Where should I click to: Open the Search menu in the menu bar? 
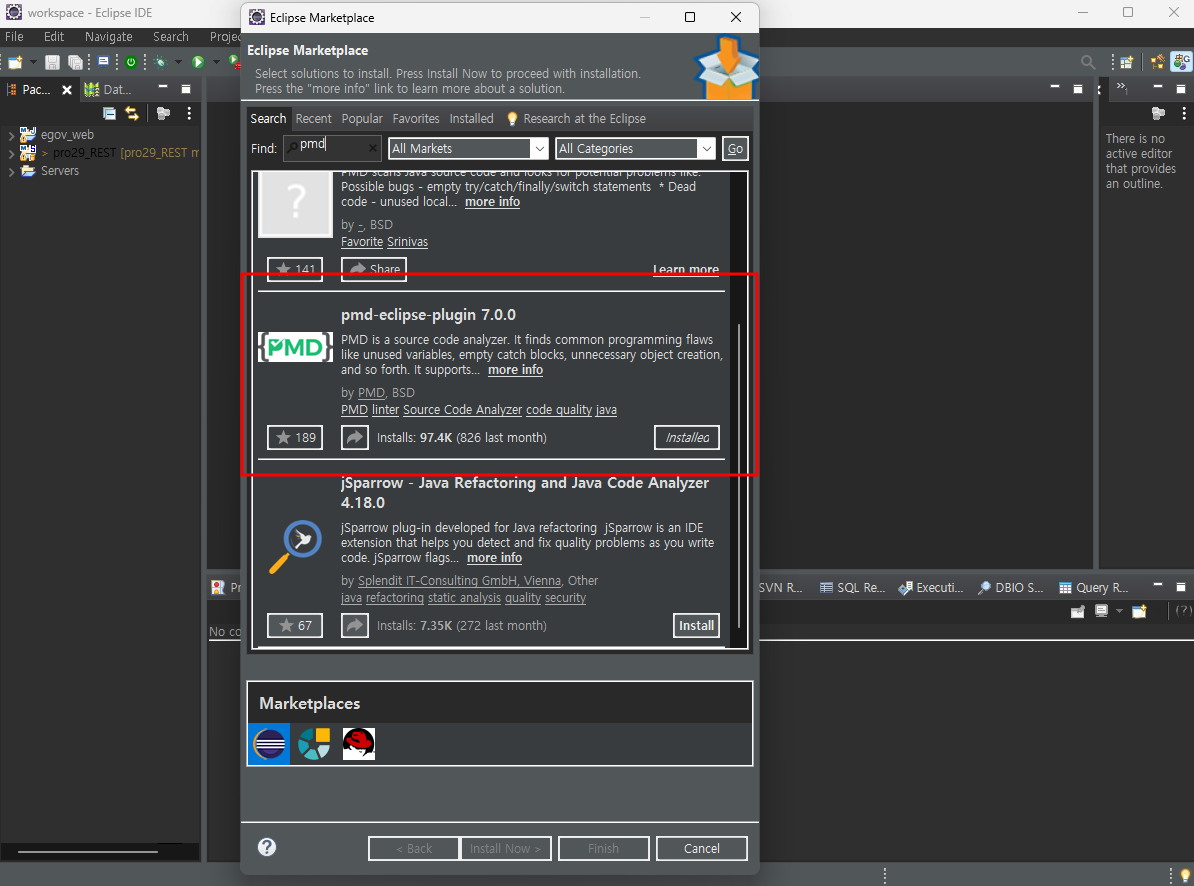(171, 37)
